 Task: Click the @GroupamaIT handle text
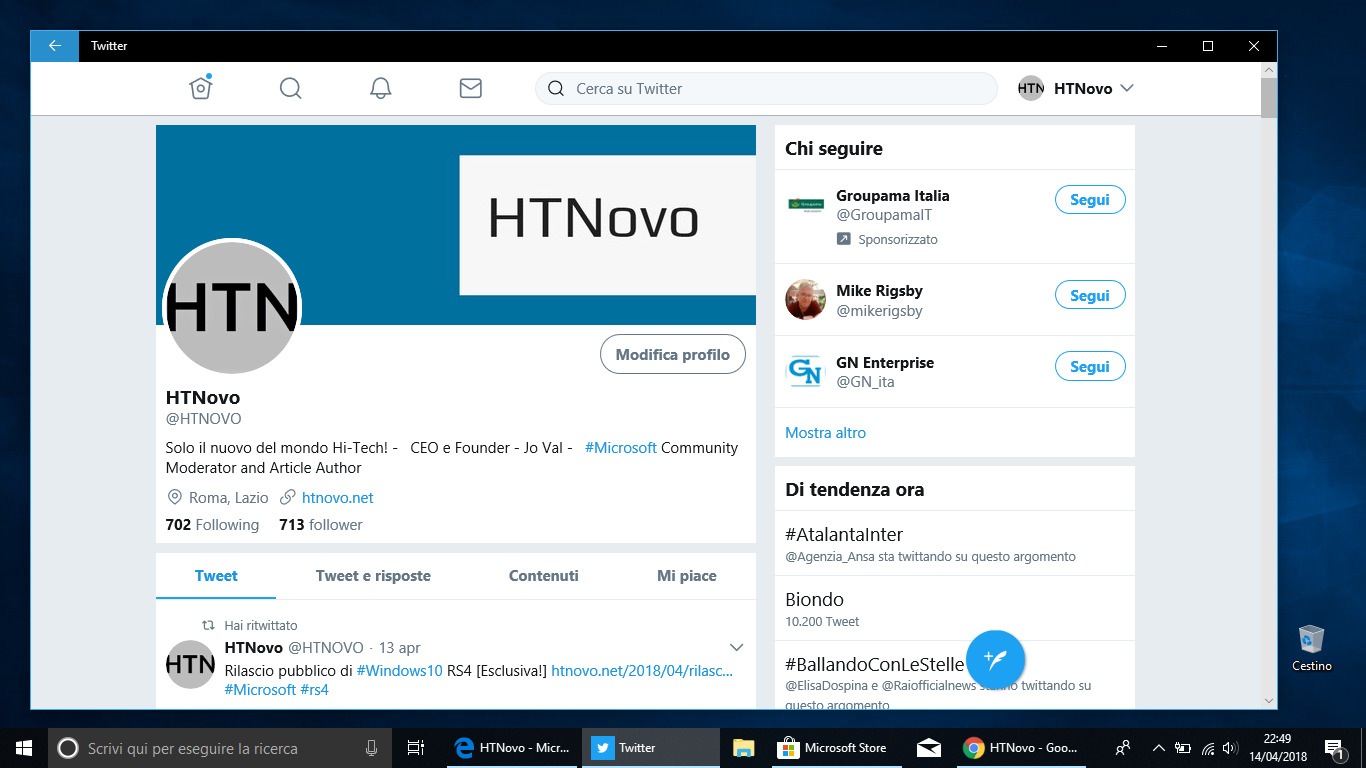point(884,215)
